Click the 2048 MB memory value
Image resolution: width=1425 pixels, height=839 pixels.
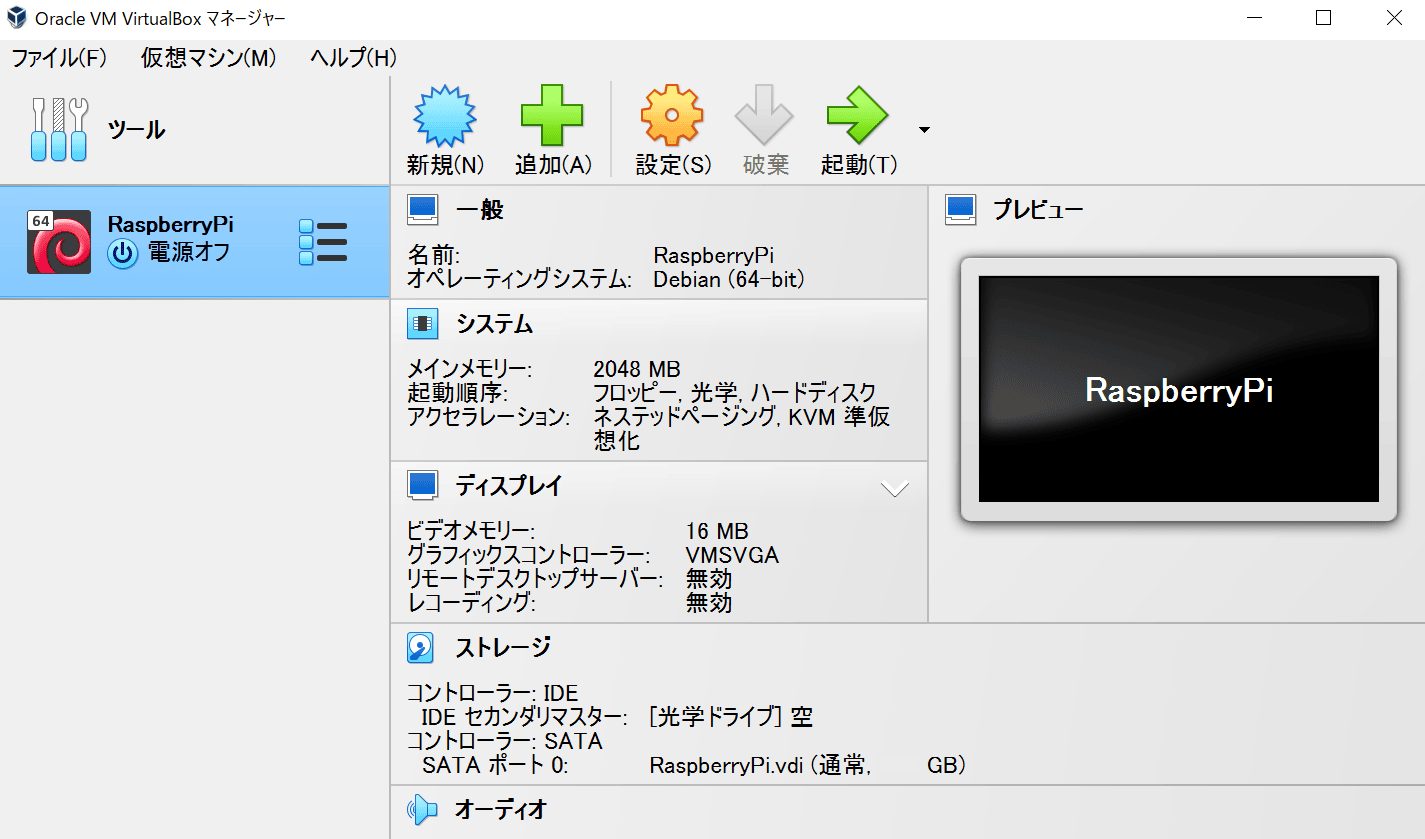coord(637,369)
